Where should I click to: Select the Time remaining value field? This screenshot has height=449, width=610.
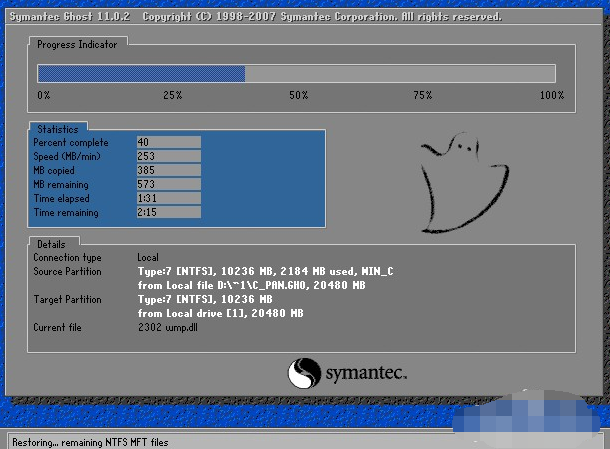coord(168,212)
